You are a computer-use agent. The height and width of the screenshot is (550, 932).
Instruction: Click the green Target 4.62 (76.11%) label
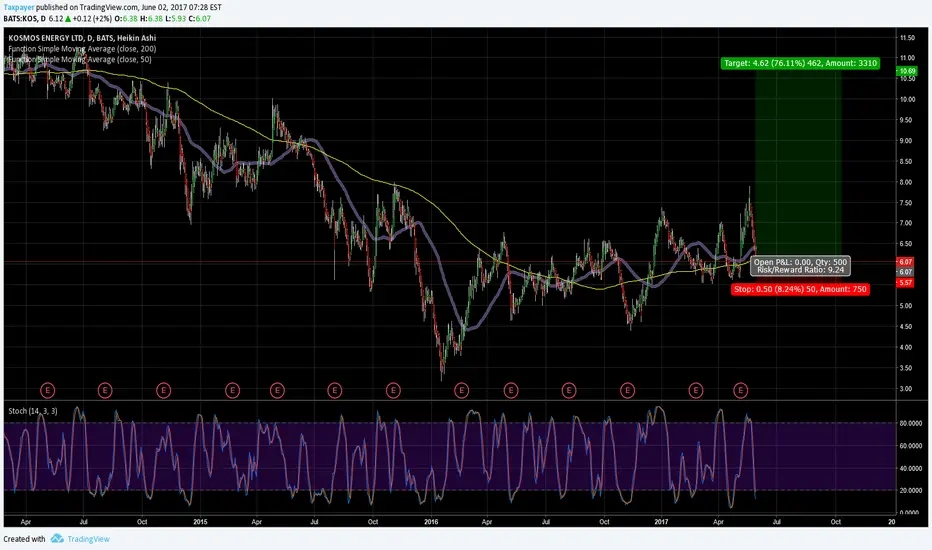pos(800,63)
